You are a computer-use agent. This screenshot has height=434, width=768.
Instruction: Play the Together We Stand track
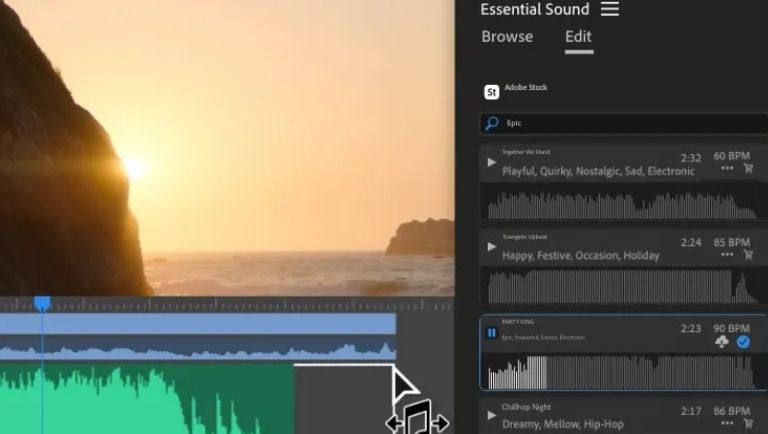491,162
